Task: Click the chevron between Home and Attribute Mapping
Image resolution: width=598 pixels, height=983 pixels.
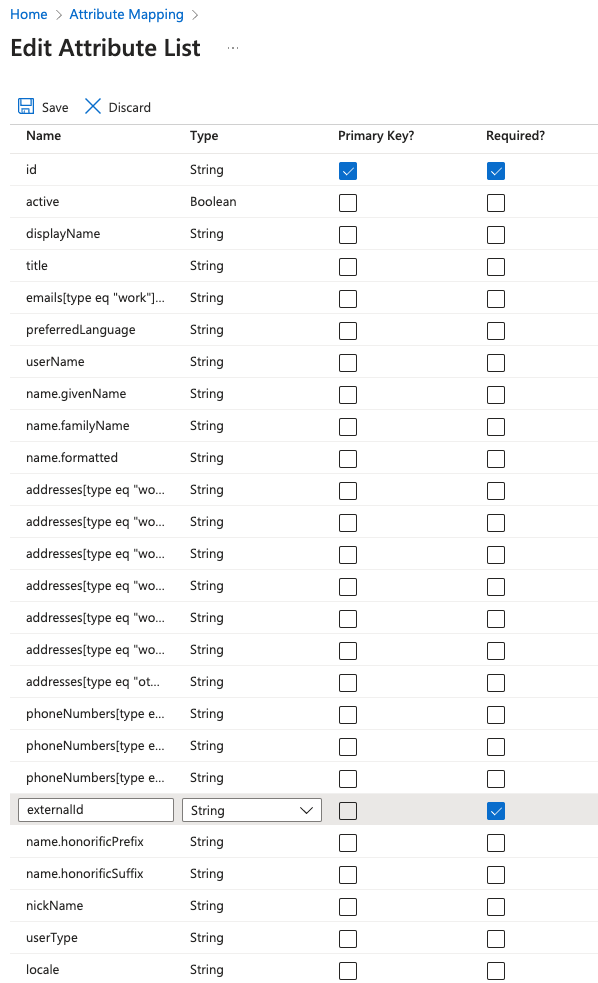Action: (x=55, y=14)
